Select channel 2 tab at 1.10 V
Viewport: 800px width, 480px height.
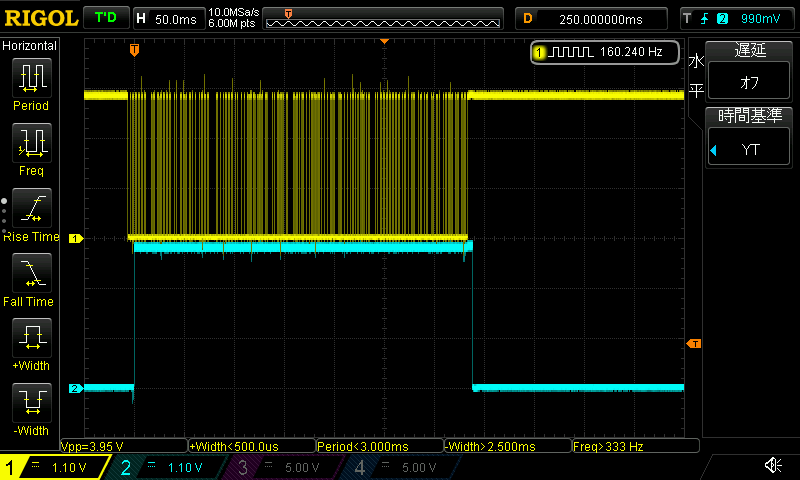coord(168,467)
